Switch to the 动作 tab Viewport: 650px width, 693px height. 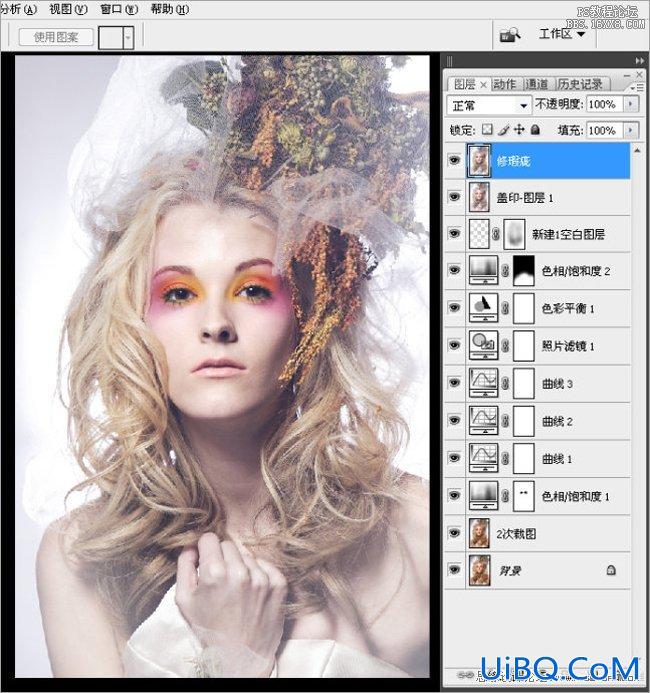504,84
